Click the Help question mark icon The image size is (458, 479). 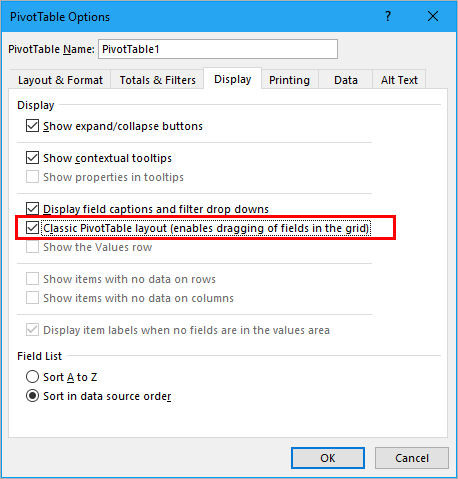(x=388, y=16)
